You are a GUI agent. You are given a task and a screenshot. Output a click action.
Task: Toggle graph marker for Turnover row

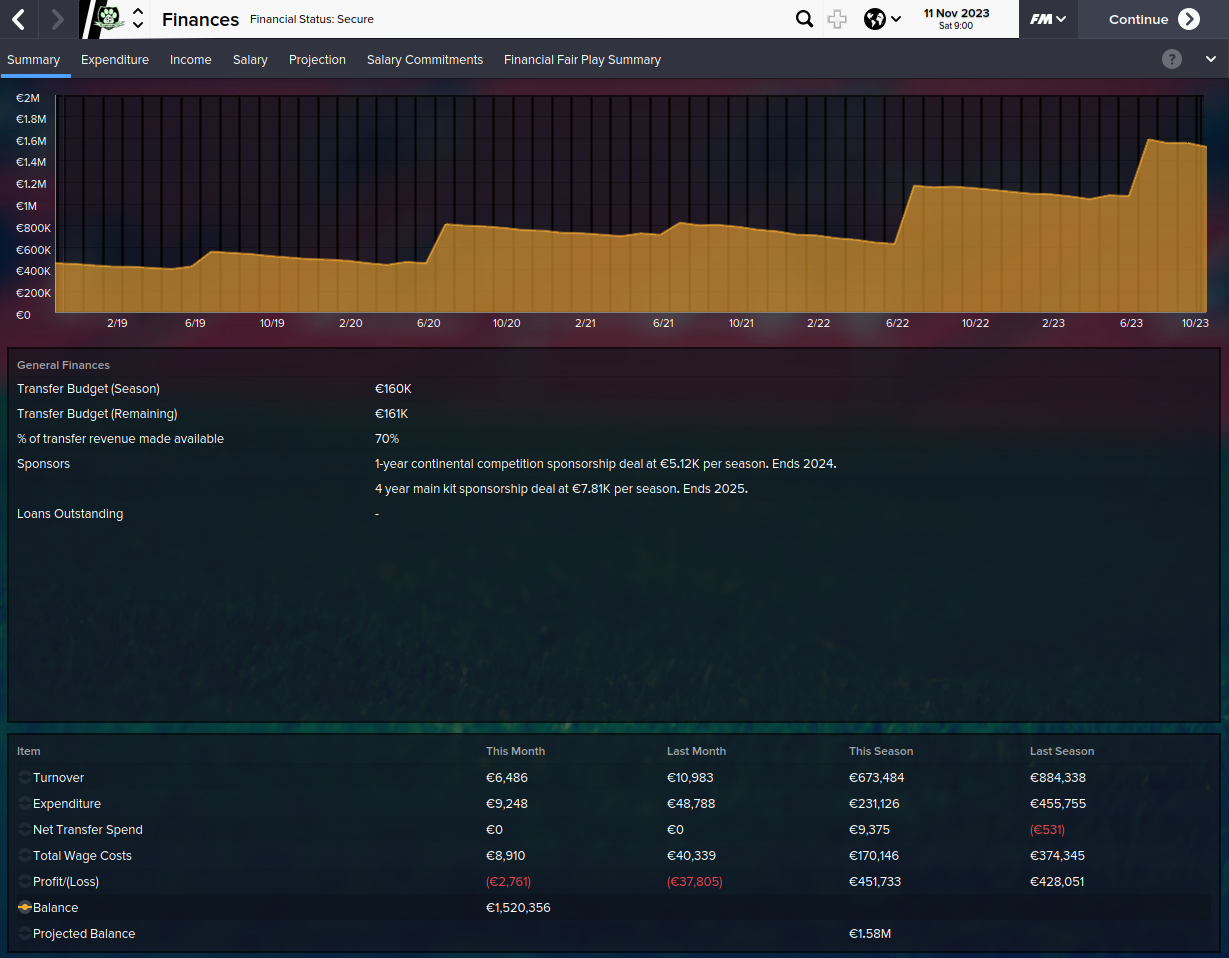coord(24,778)
